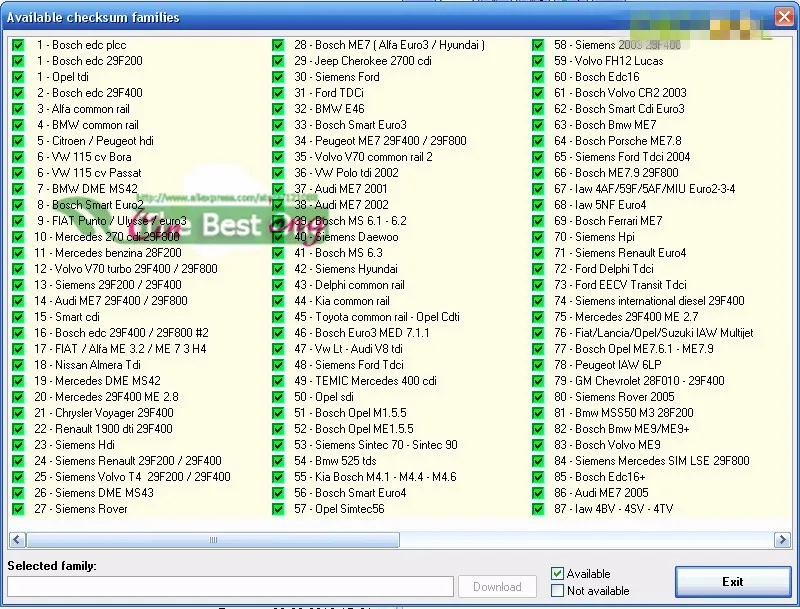Select 50 - Opel sdi
The image size is (800, 609).
(x=324, y=397)
